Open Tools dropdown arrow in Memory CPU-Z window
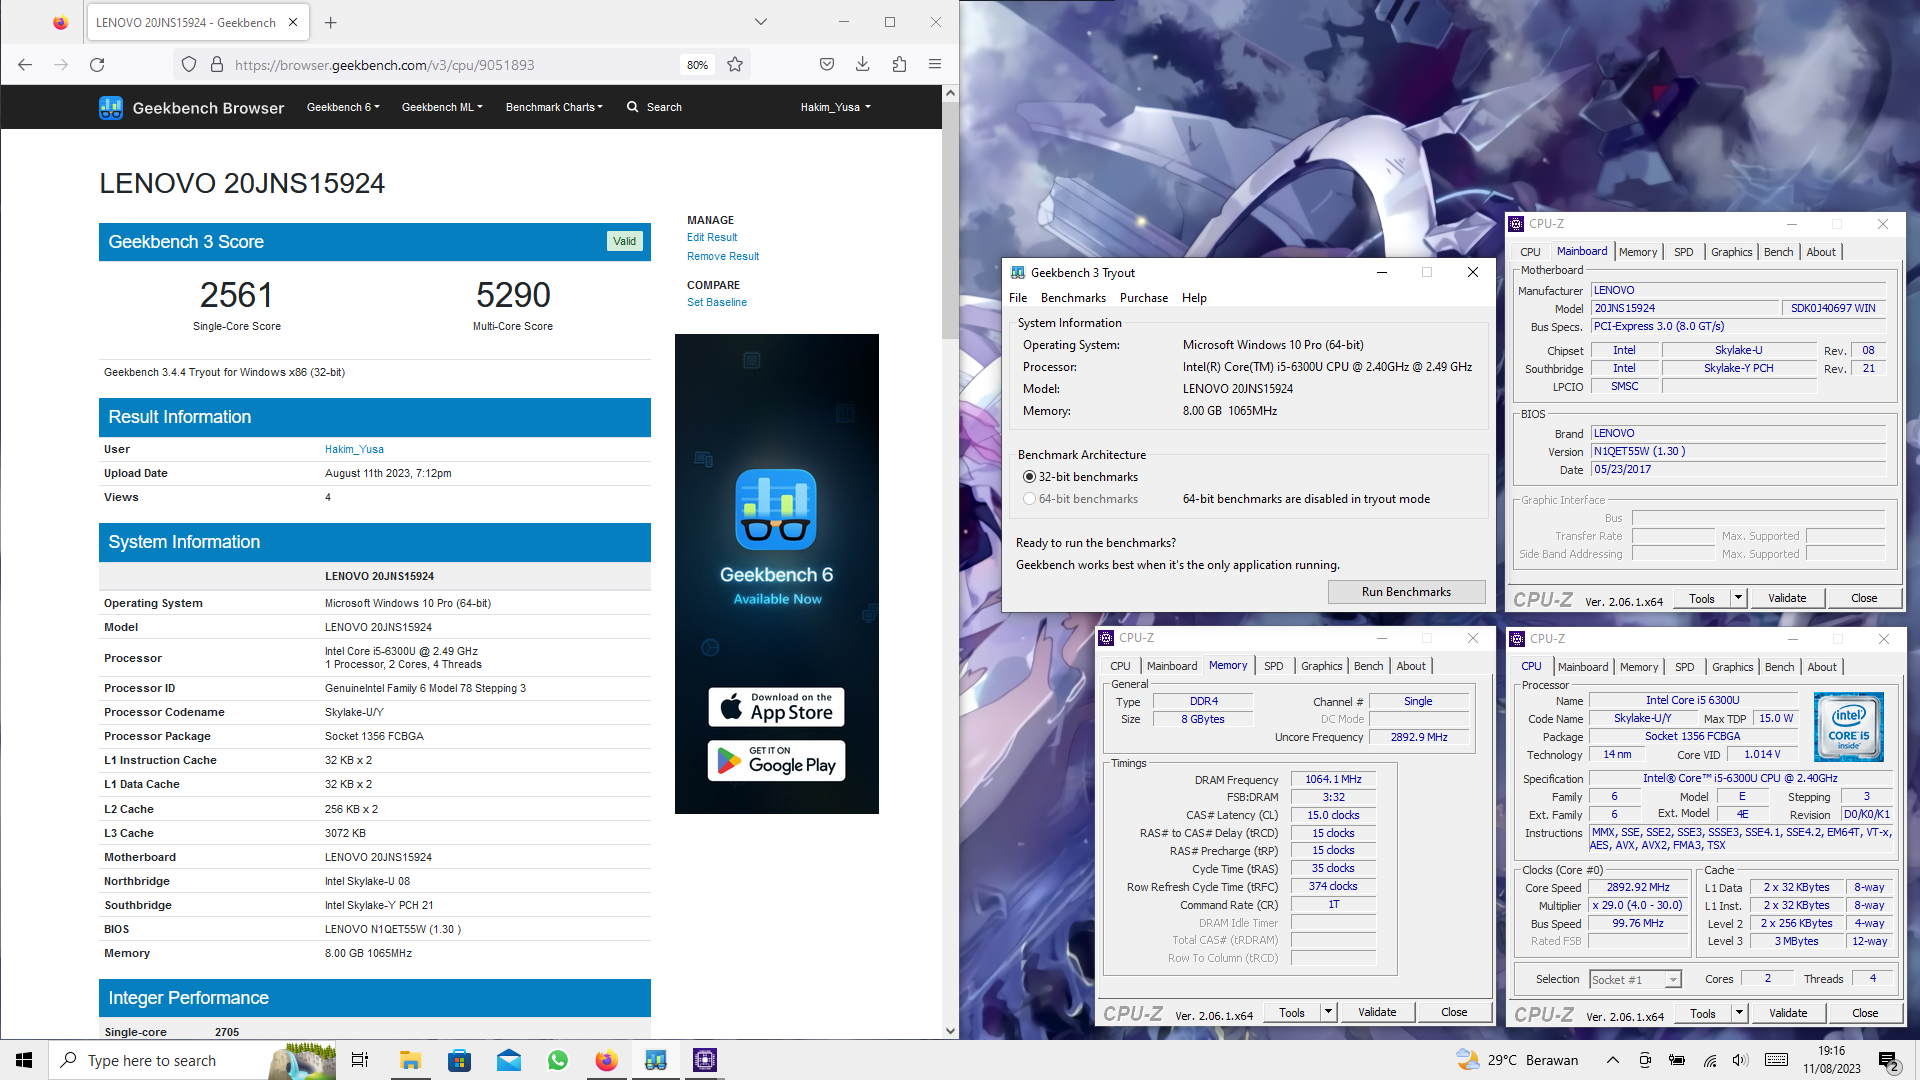 coord(1328,1012)
